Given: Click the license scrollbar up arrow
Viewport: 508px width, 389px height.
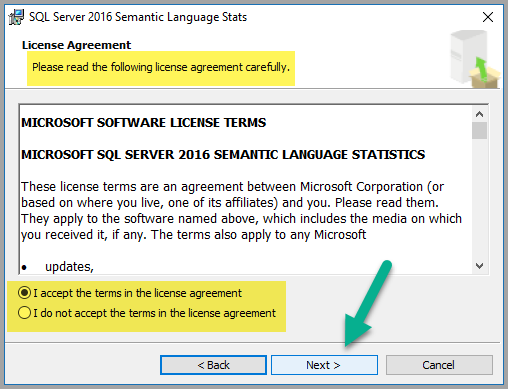Looking at the screenshot, I should [480, 114].
